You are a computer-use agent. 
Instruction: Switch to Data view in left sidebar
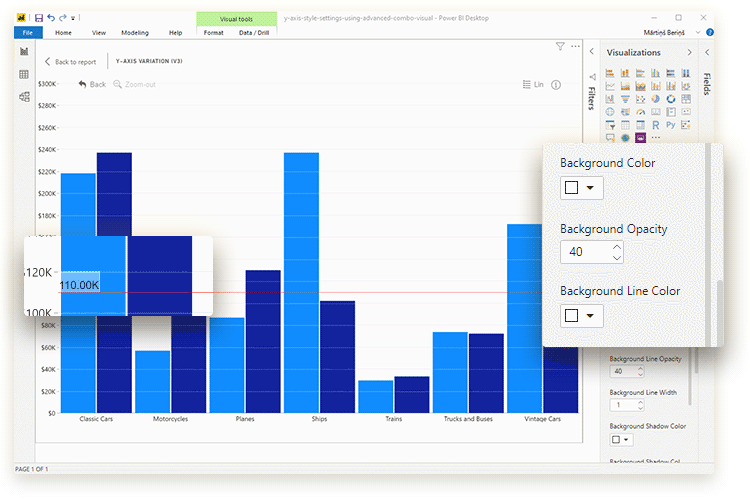pyautogui.click(x=24, y=74)
